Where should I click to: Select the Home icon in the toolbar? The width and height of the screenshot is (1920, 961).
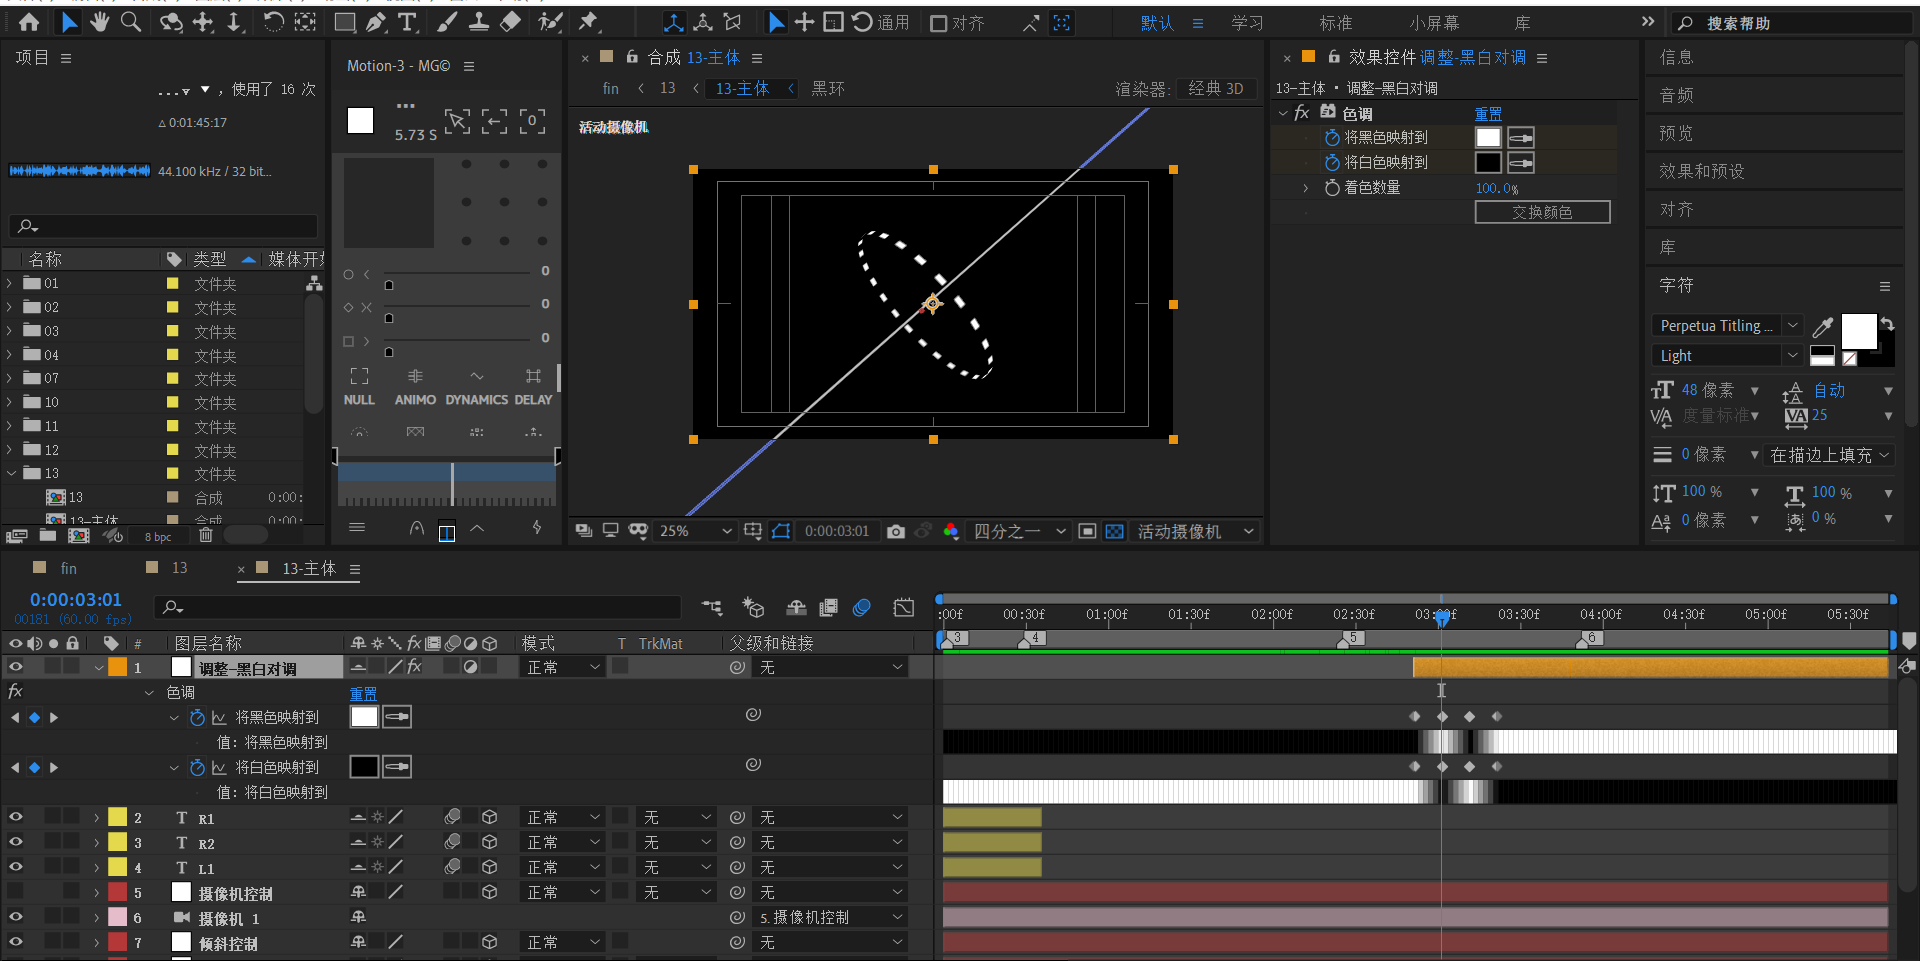coord(29,22)
